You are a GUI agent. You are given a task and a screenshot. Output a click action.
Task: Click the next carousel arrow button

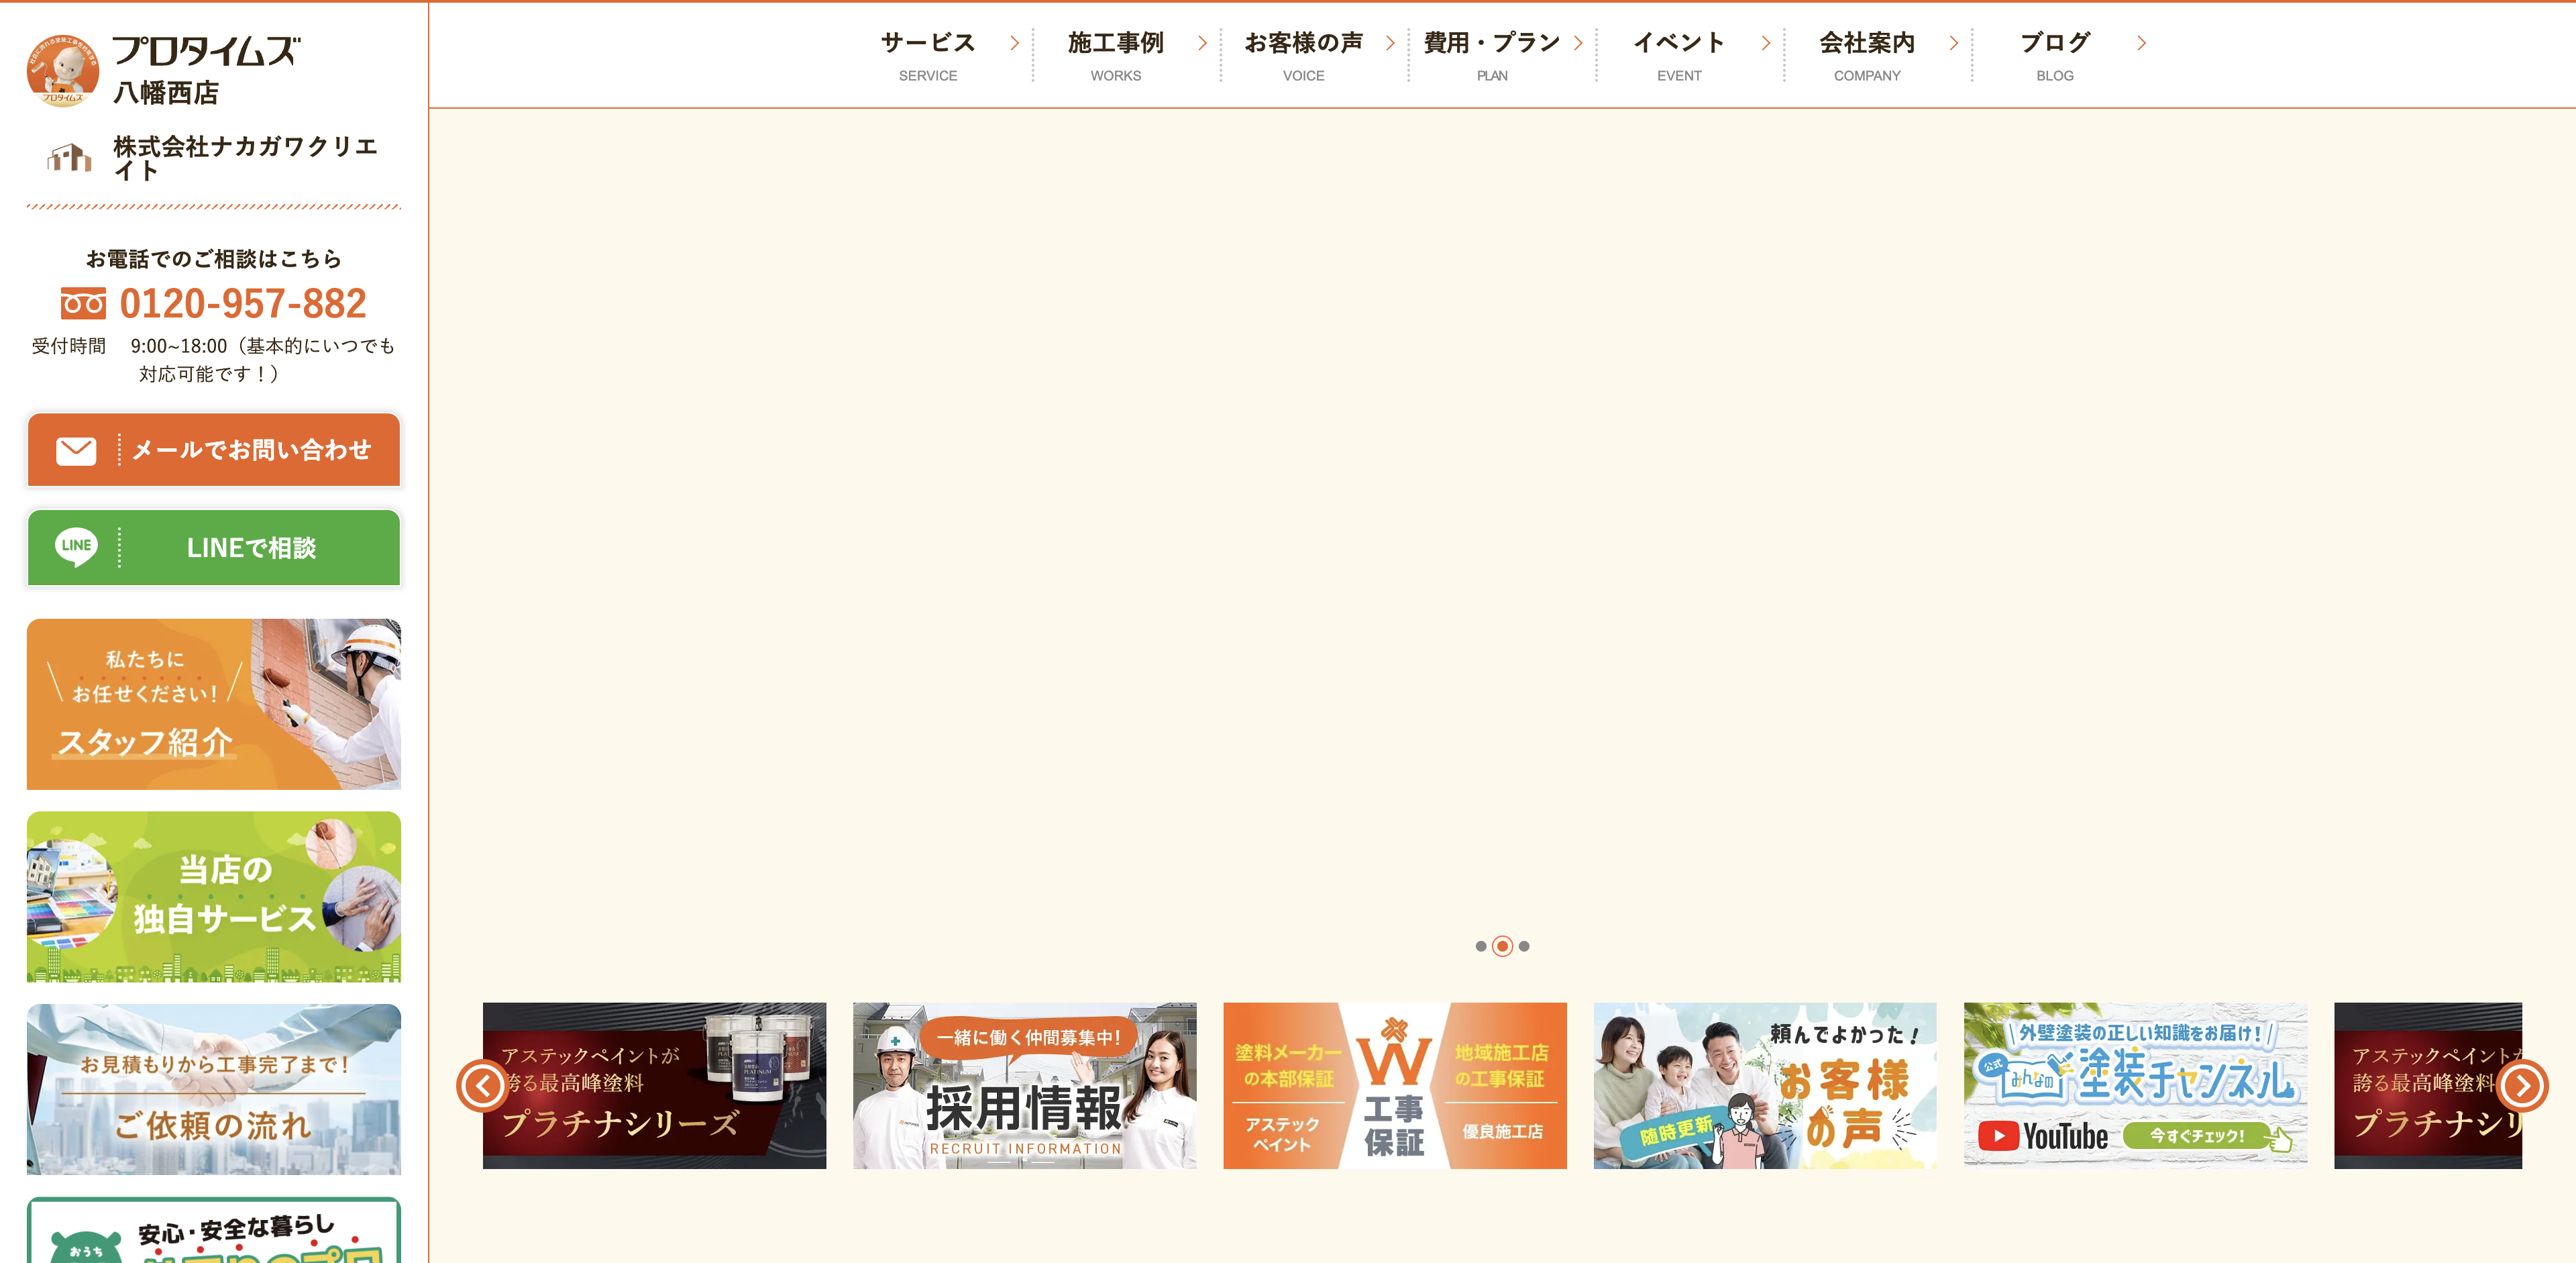pyautogui.click(x=2522, y=1086)
